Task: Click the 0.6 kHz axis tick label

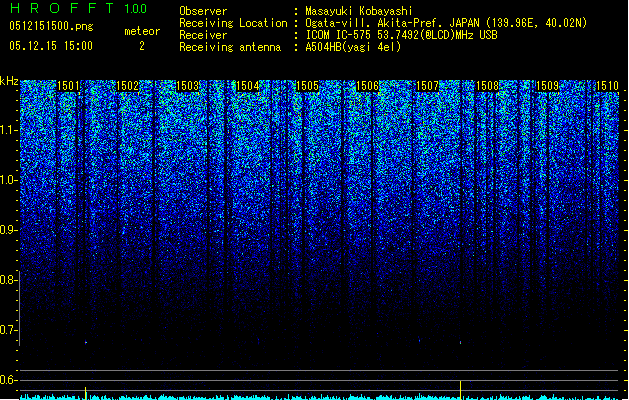Action: [x=8, y=380]
